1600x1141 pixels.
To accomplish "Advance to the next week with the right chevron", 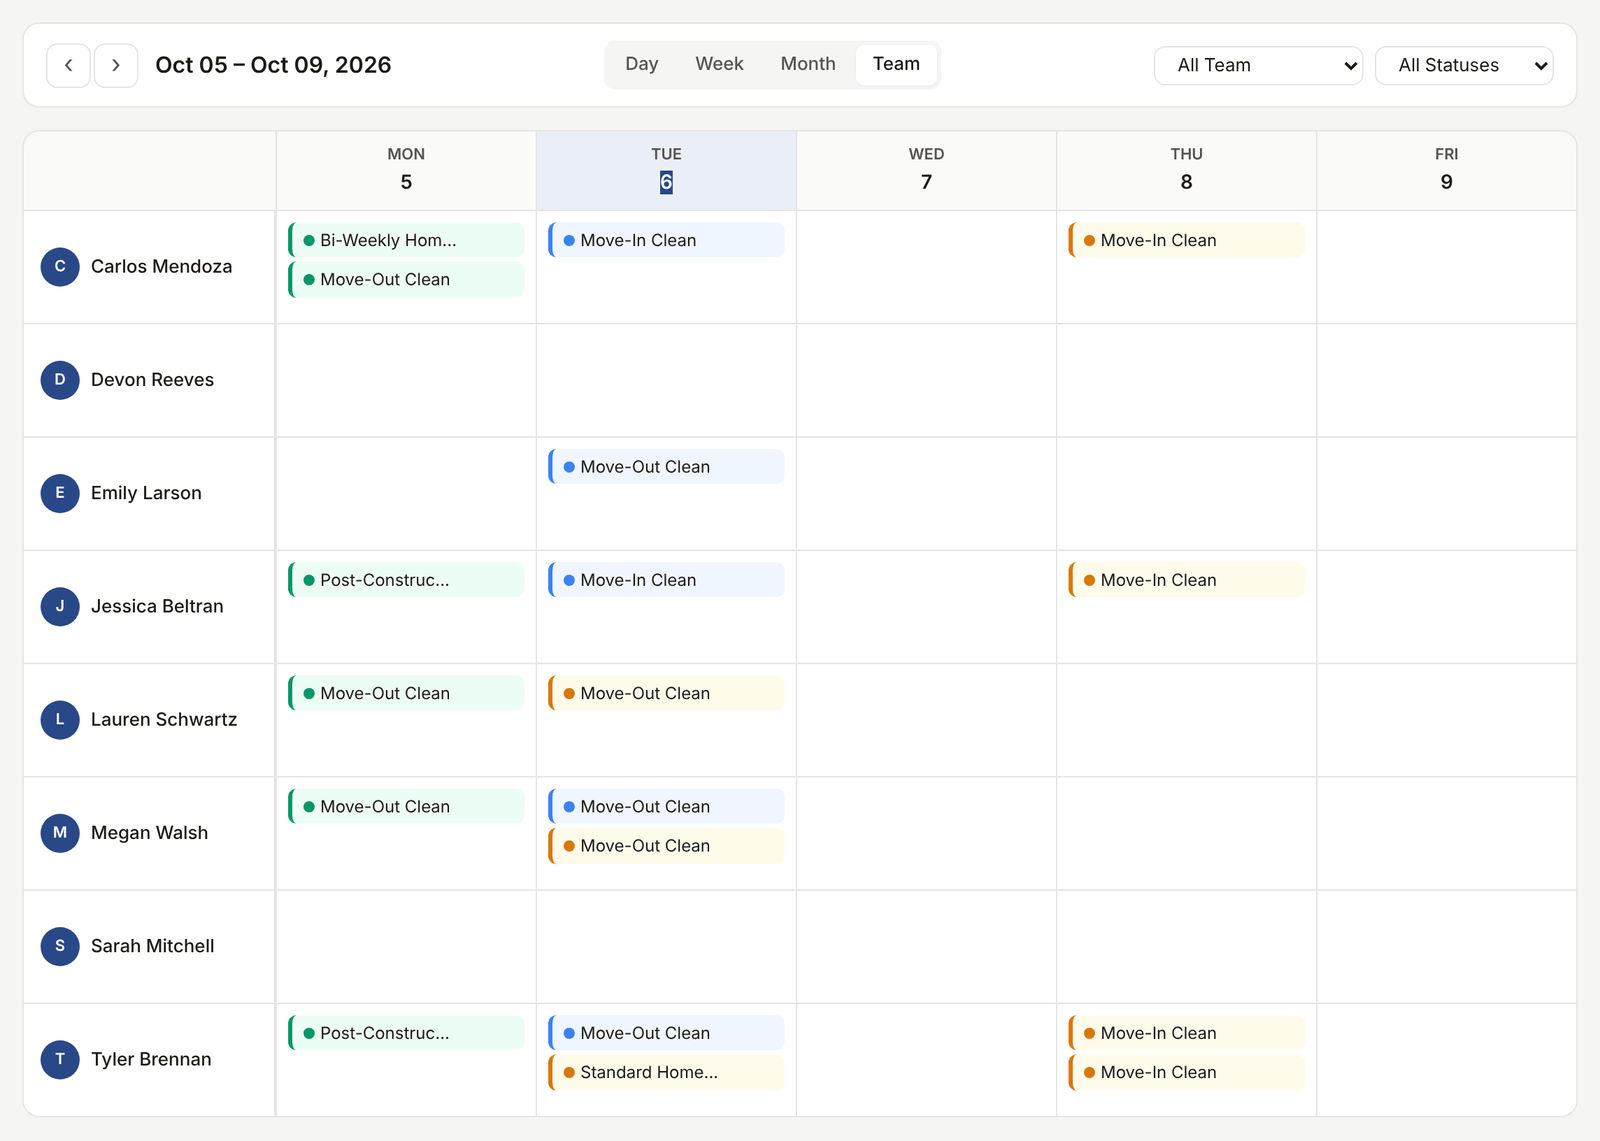I will pyautogui.click(x=116, y=65).
